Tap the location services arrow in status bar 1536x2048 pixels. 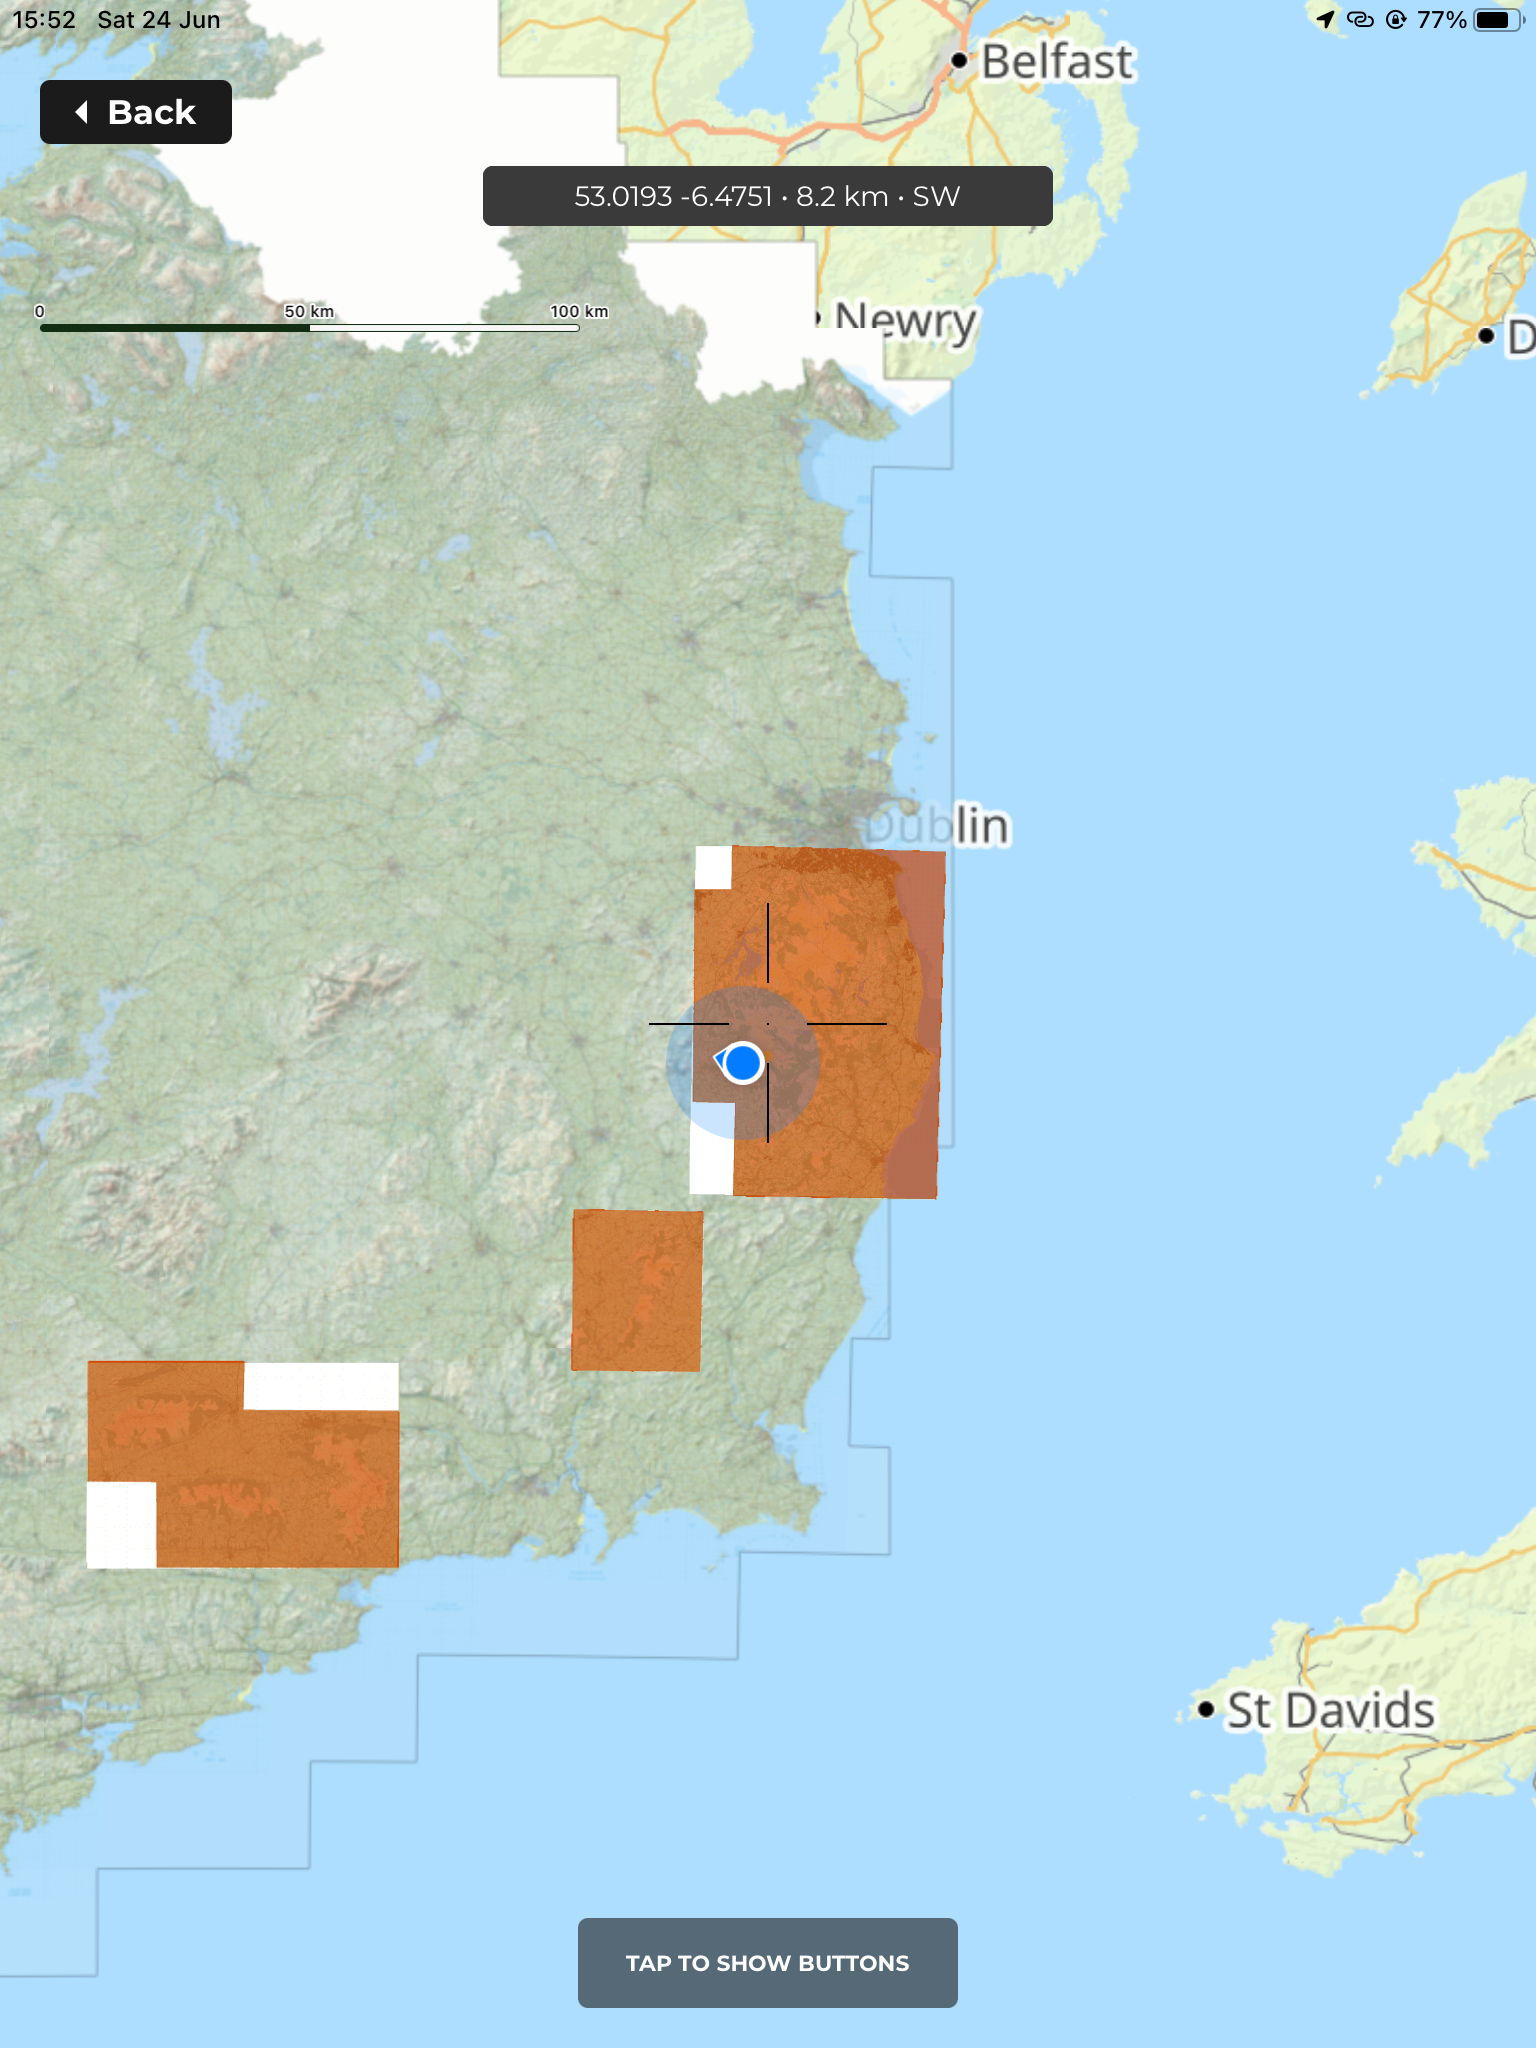(1325, 20)
